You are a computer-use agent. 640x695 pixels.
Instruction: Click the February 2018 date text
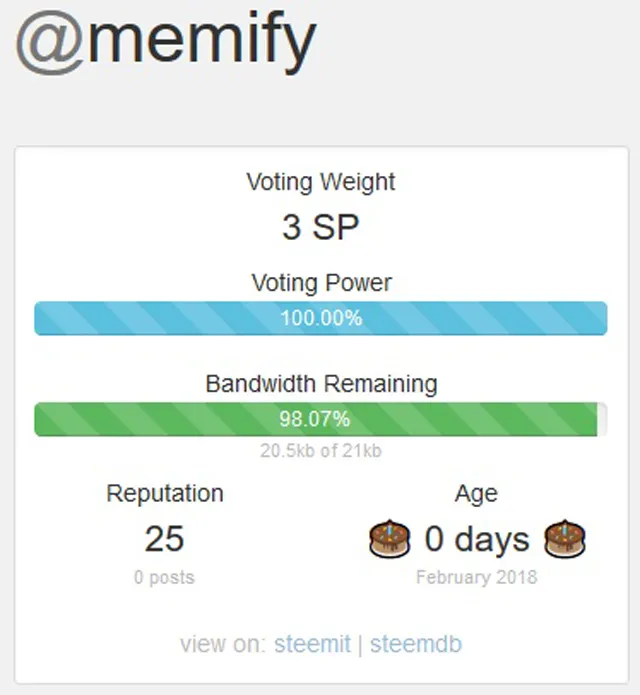[477, 577]
